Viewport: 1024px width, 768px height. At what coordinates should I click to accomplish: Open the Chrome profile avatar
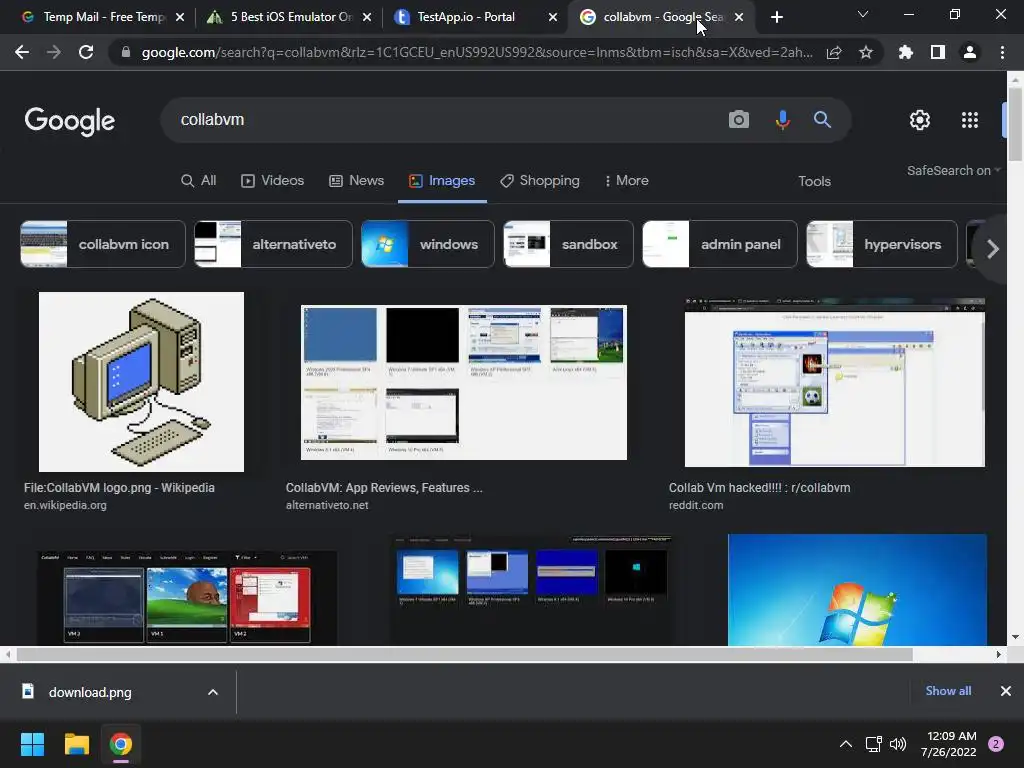(x=970, y=52)
